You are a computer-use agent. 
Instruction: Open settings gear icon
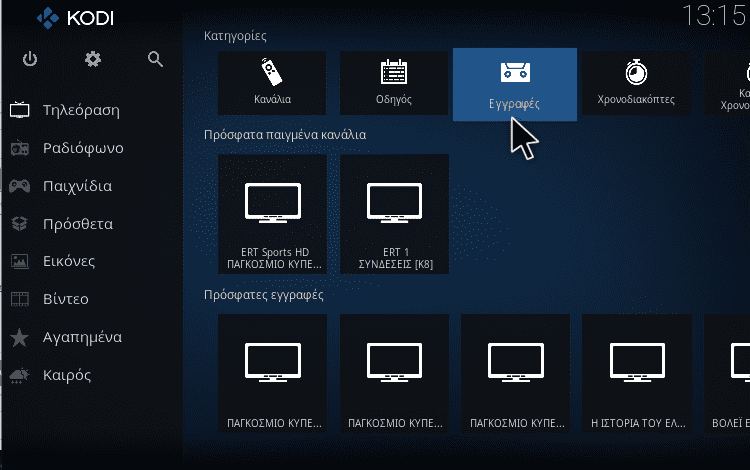tap(93, 59)
